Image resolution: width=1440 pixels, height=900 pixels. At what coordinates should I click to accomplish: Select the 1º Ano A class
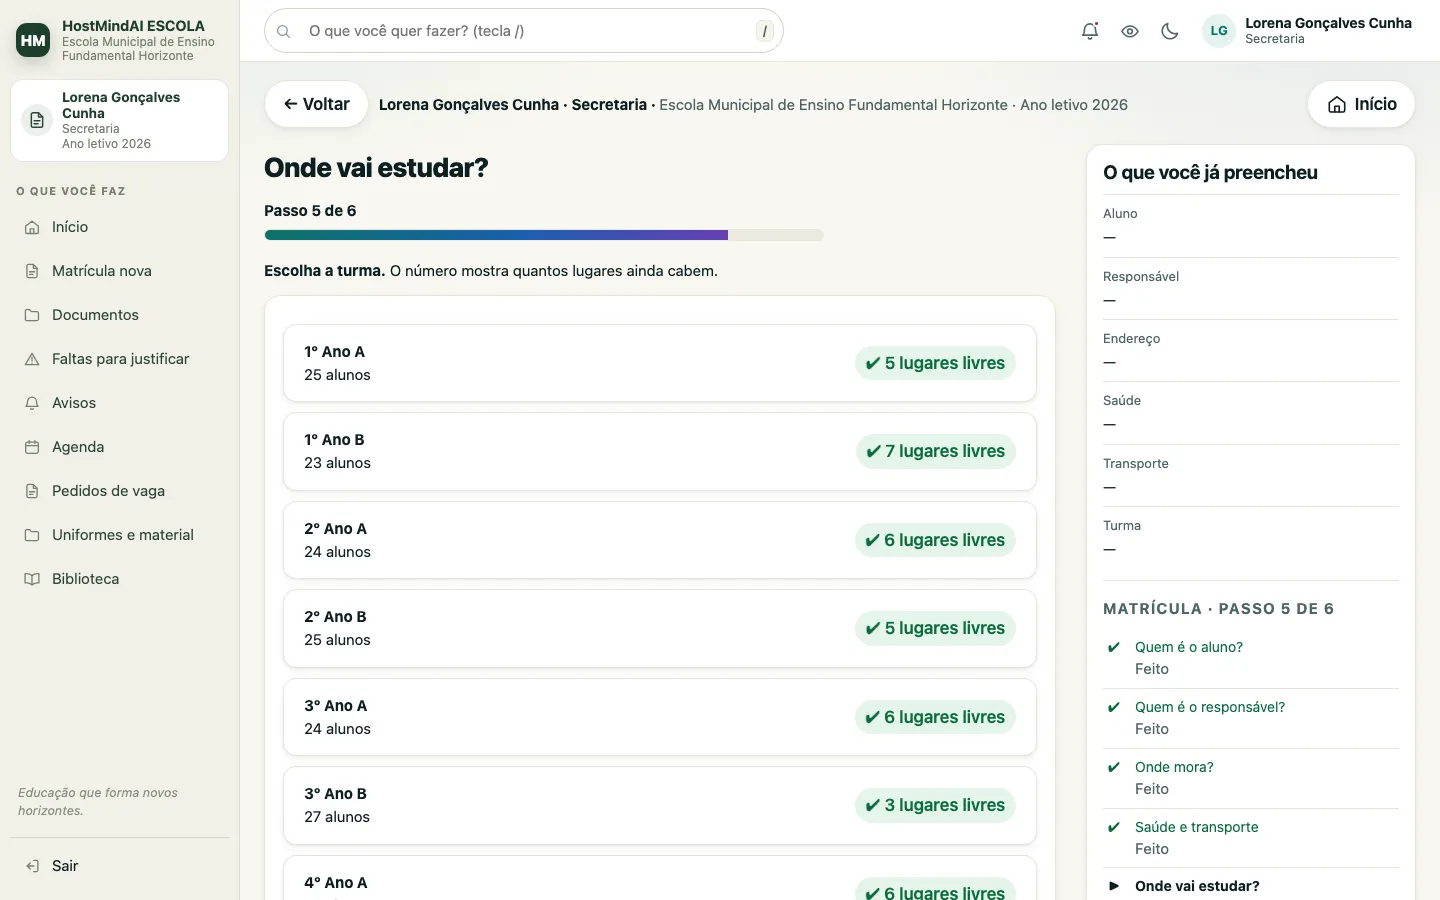(x=660, y=363)
